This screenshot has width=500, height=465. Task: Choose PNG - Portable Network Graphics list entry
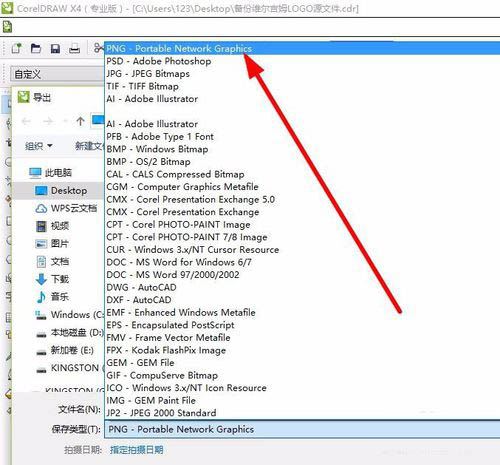302,49
